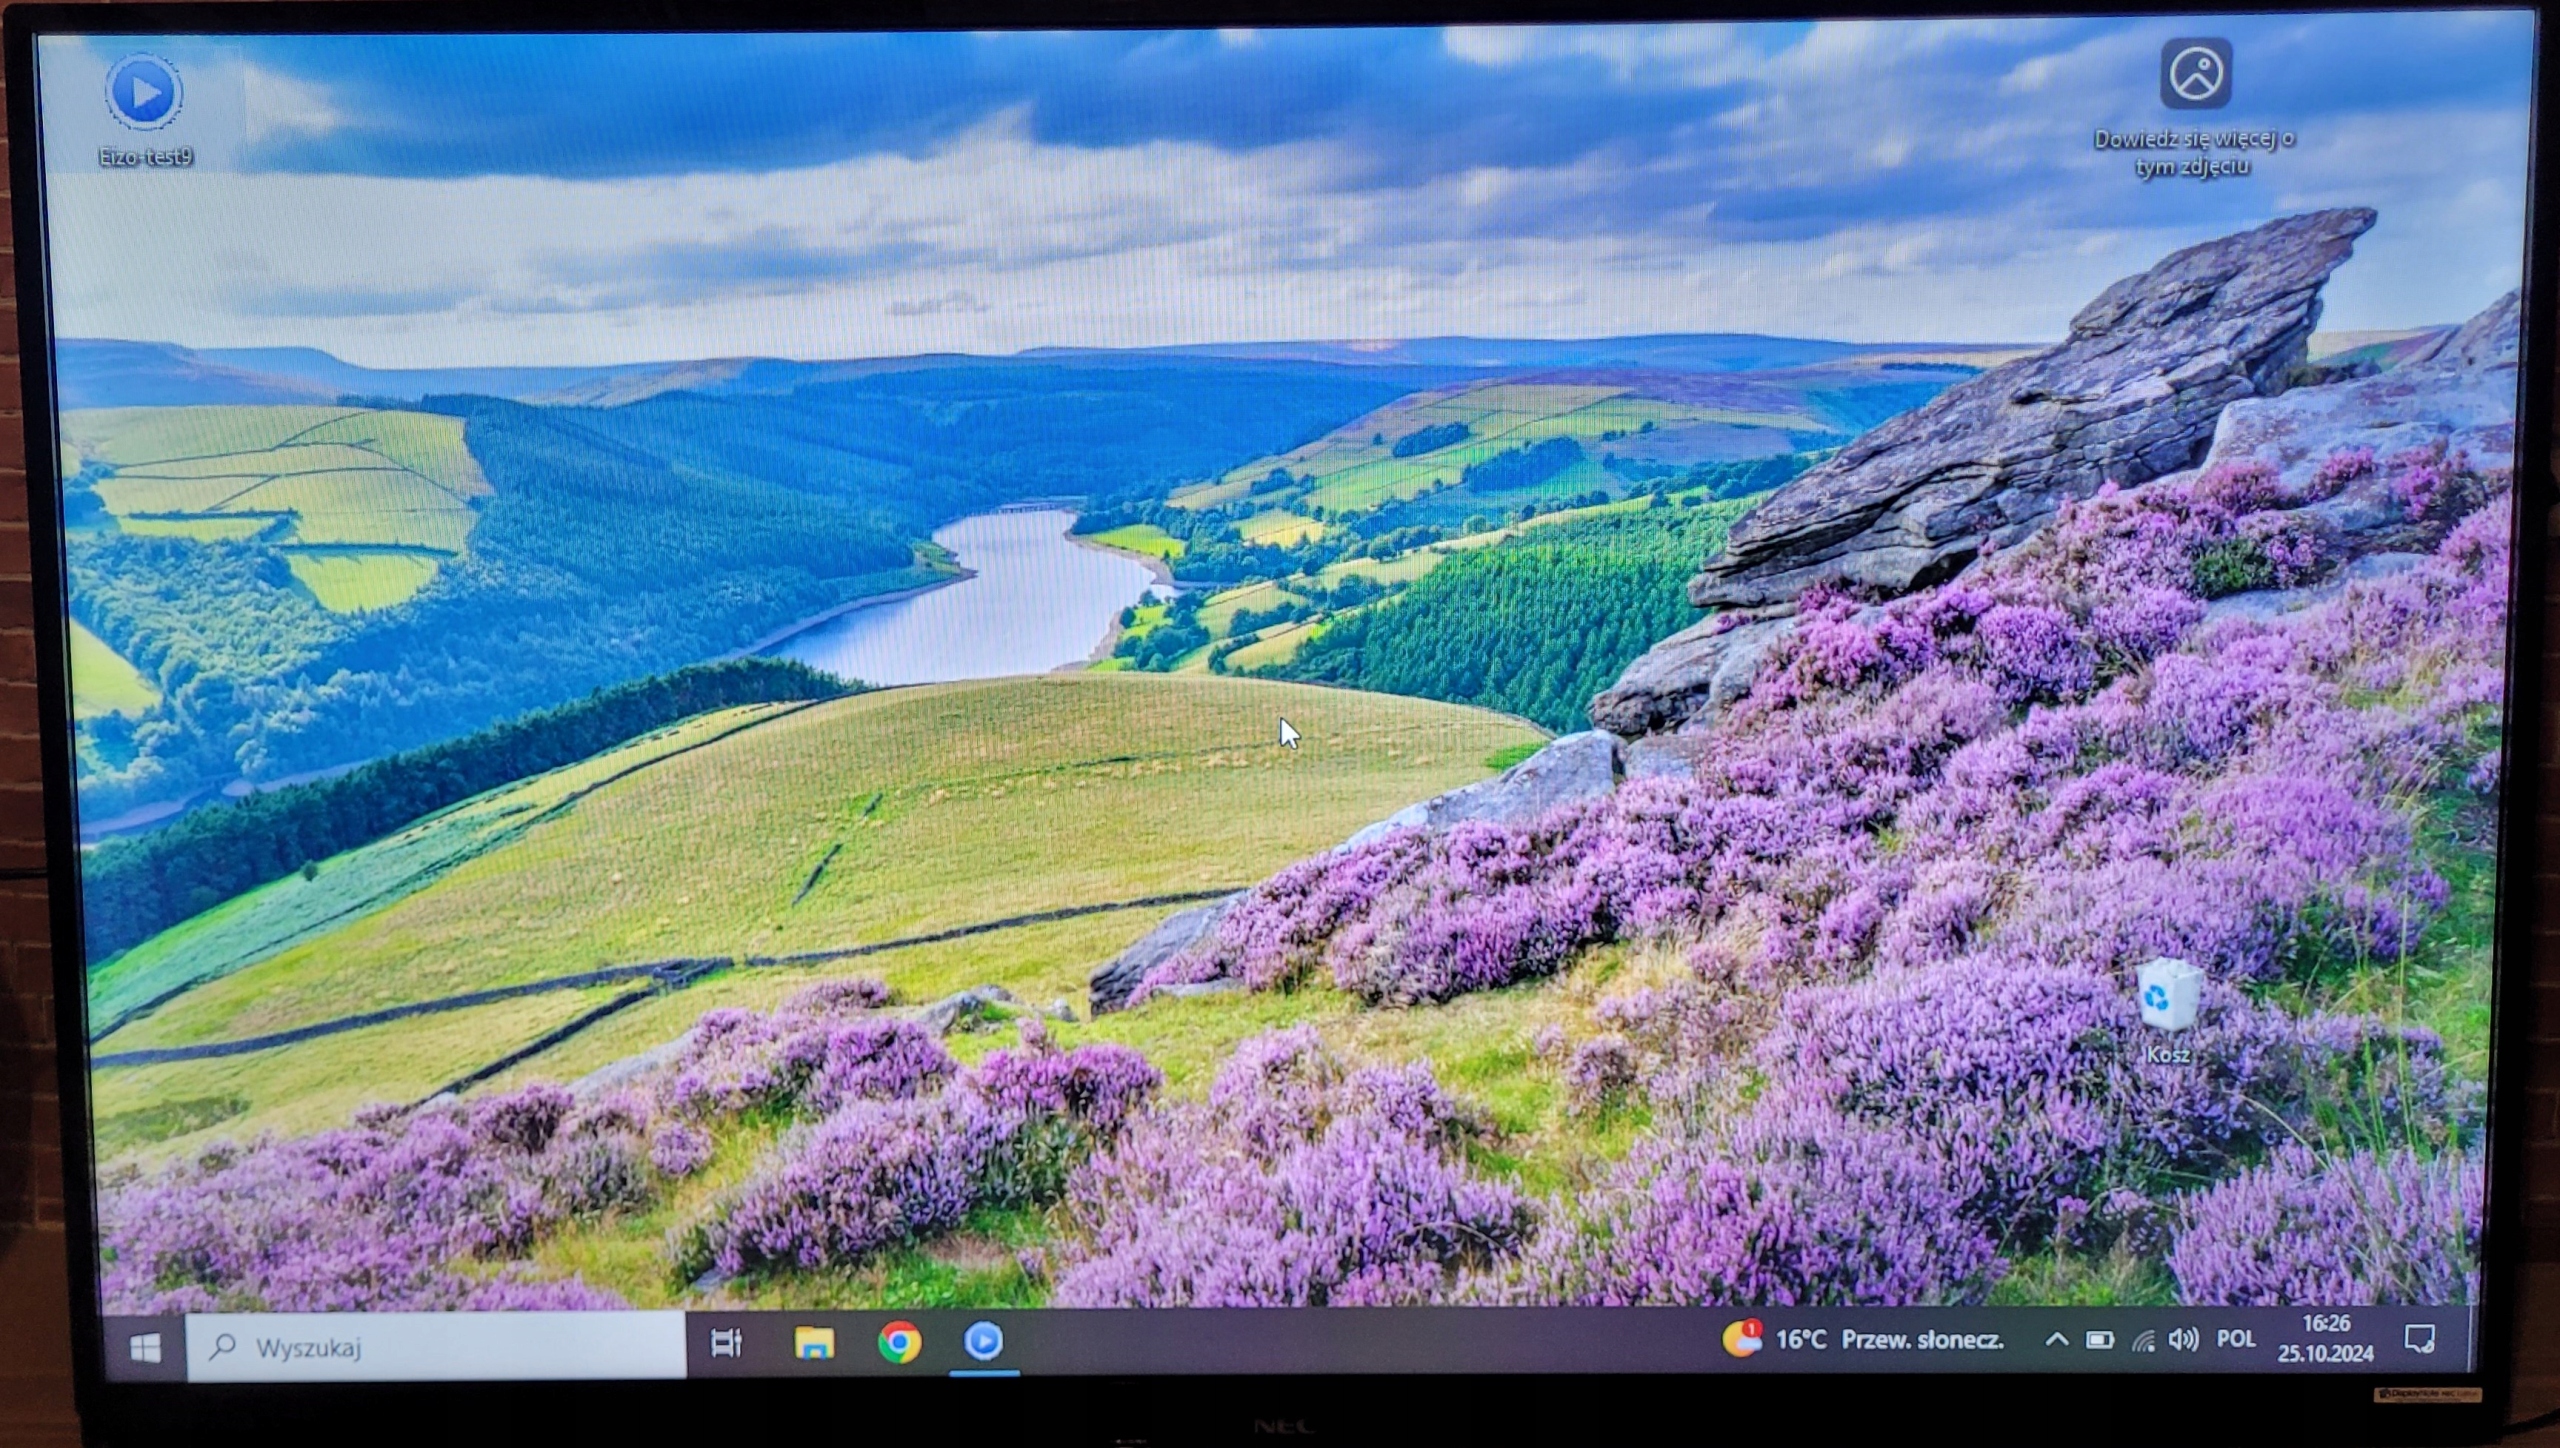
Task: Open the clock and calendar flyout
Action: pos(2325,1338)
